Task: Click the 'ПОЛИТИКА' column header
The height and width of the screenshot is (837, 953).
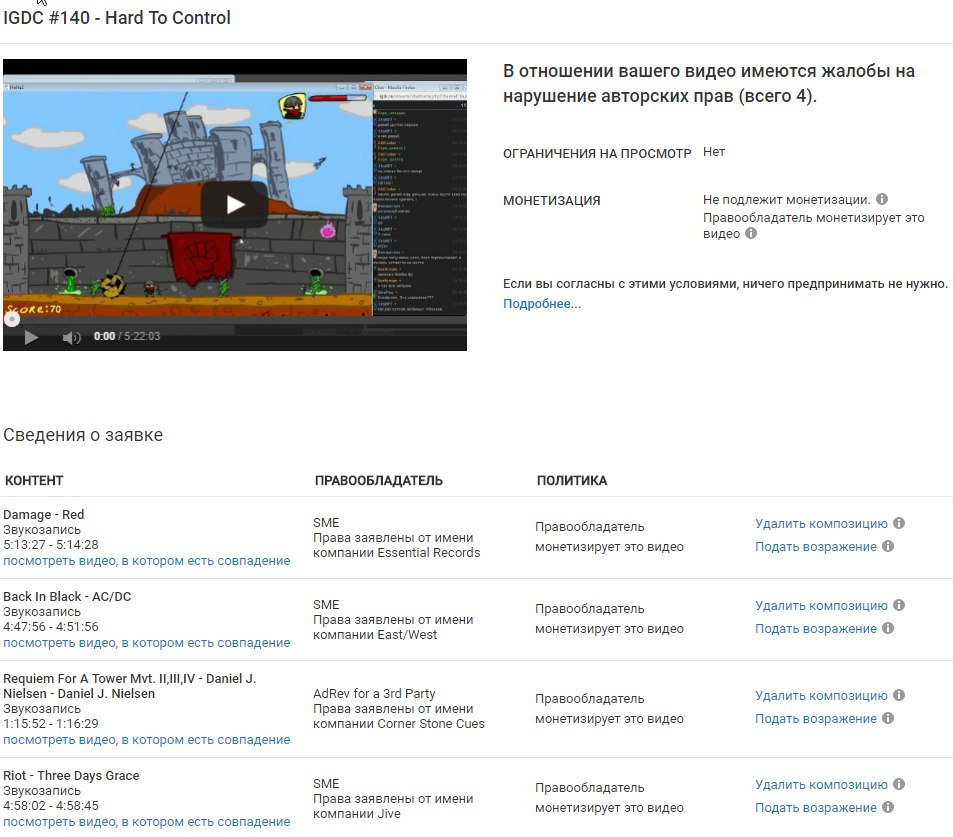Action: (572, 481)
